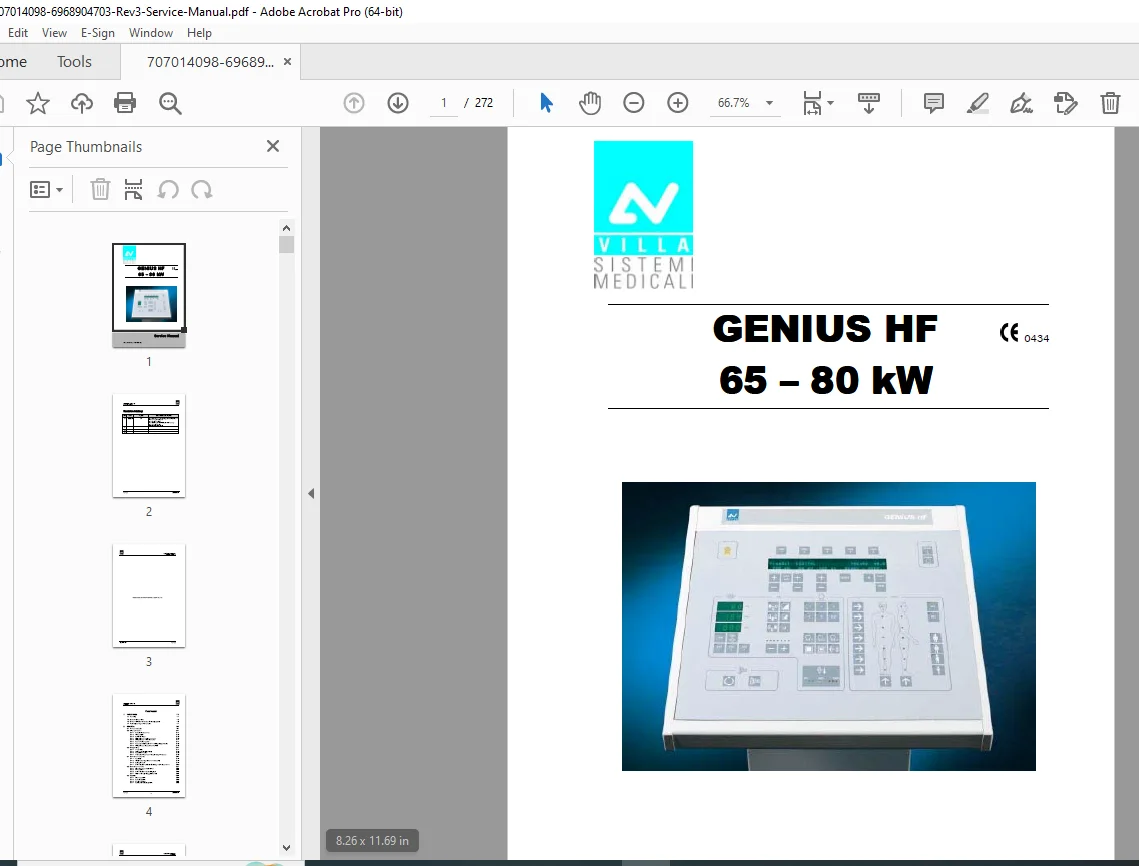Image resolution: width=1139 pixels, height=866 pixels.
Task: Switch to the Tools tab
Action: click(74, 62)
